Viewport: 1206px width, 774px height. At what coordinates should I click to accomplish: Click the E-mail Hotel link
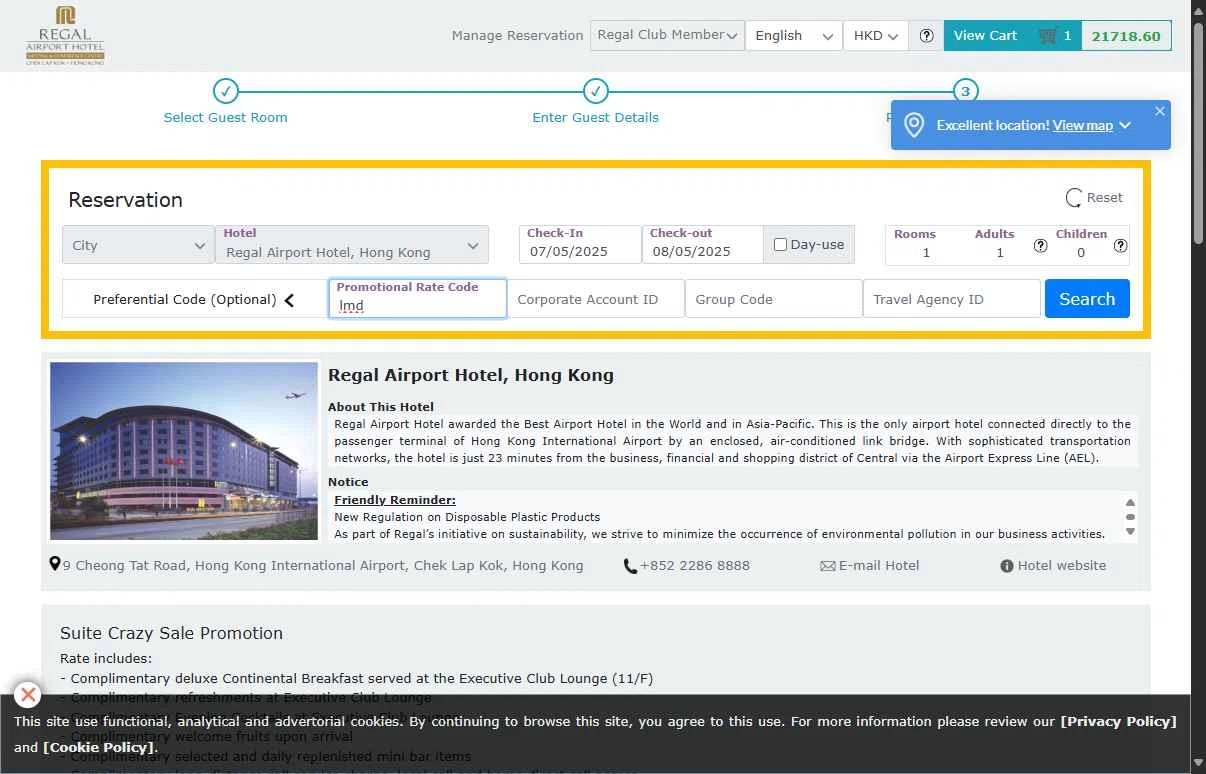click(879, 565)
